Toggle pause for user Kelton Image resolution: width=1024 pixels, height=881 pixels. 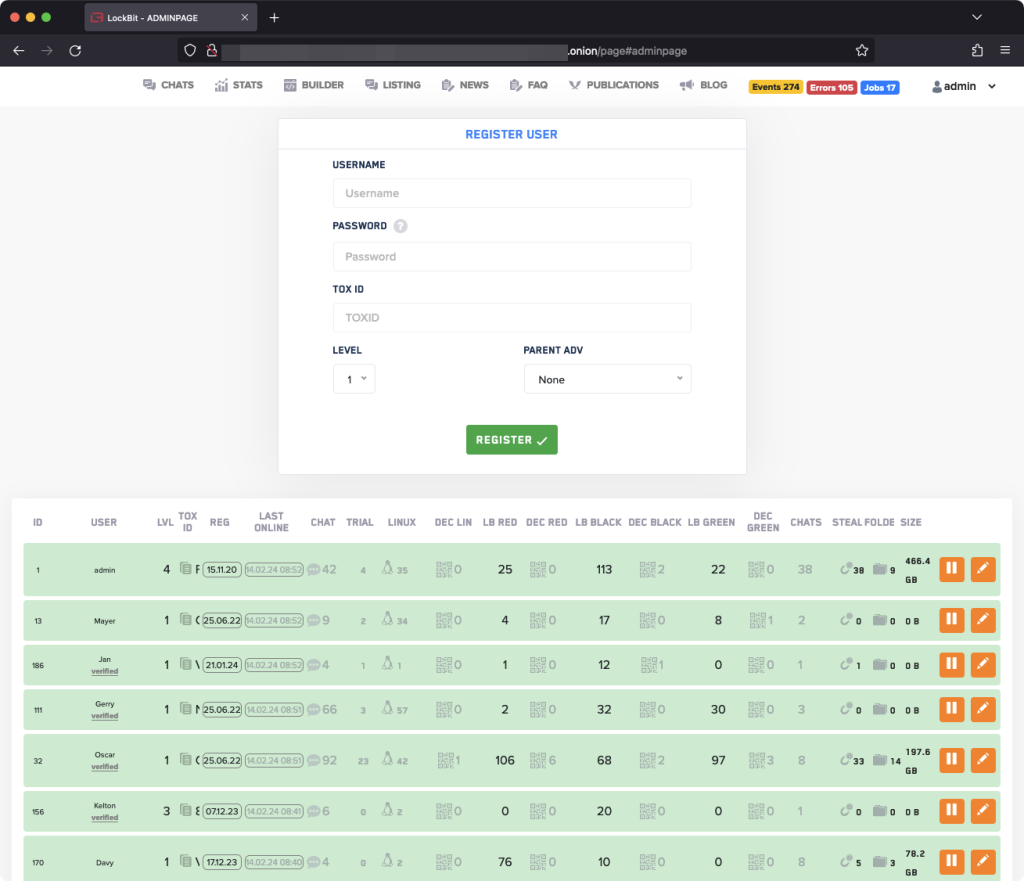[x=951, y=811]
